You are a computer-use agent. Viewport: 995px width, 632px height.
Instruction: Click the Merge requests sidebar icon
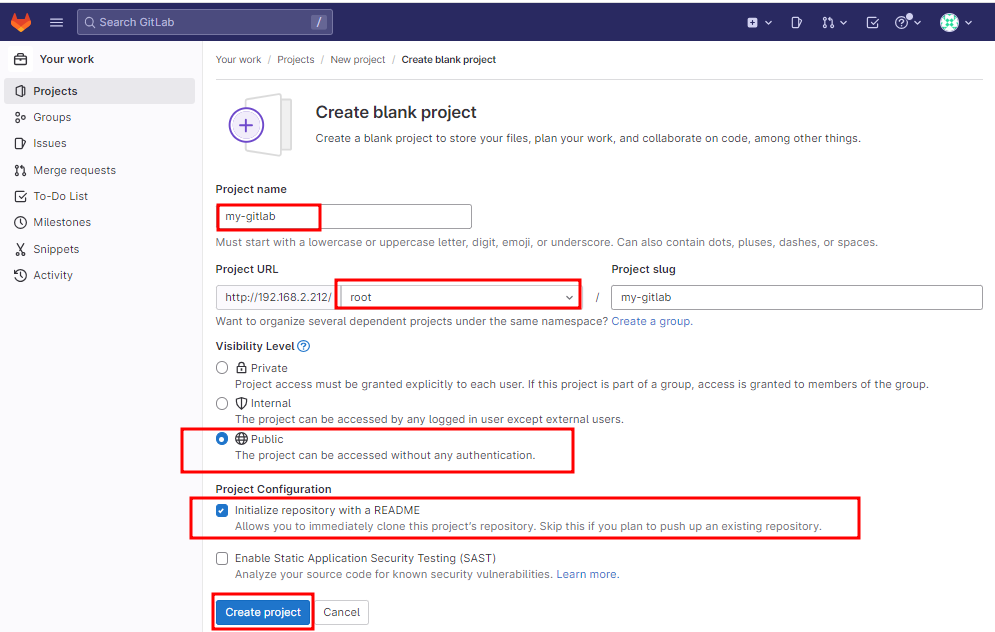coord(20,170)
